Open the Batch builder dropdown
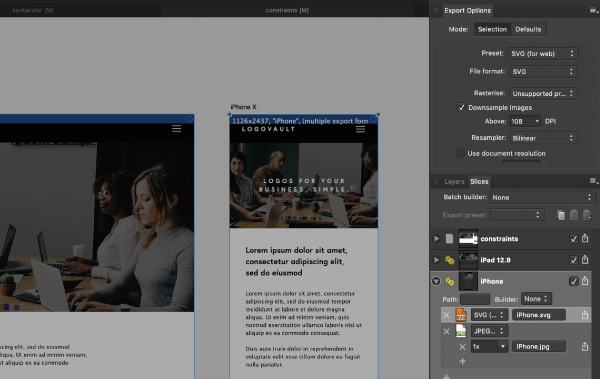 (x=542, y=198)
